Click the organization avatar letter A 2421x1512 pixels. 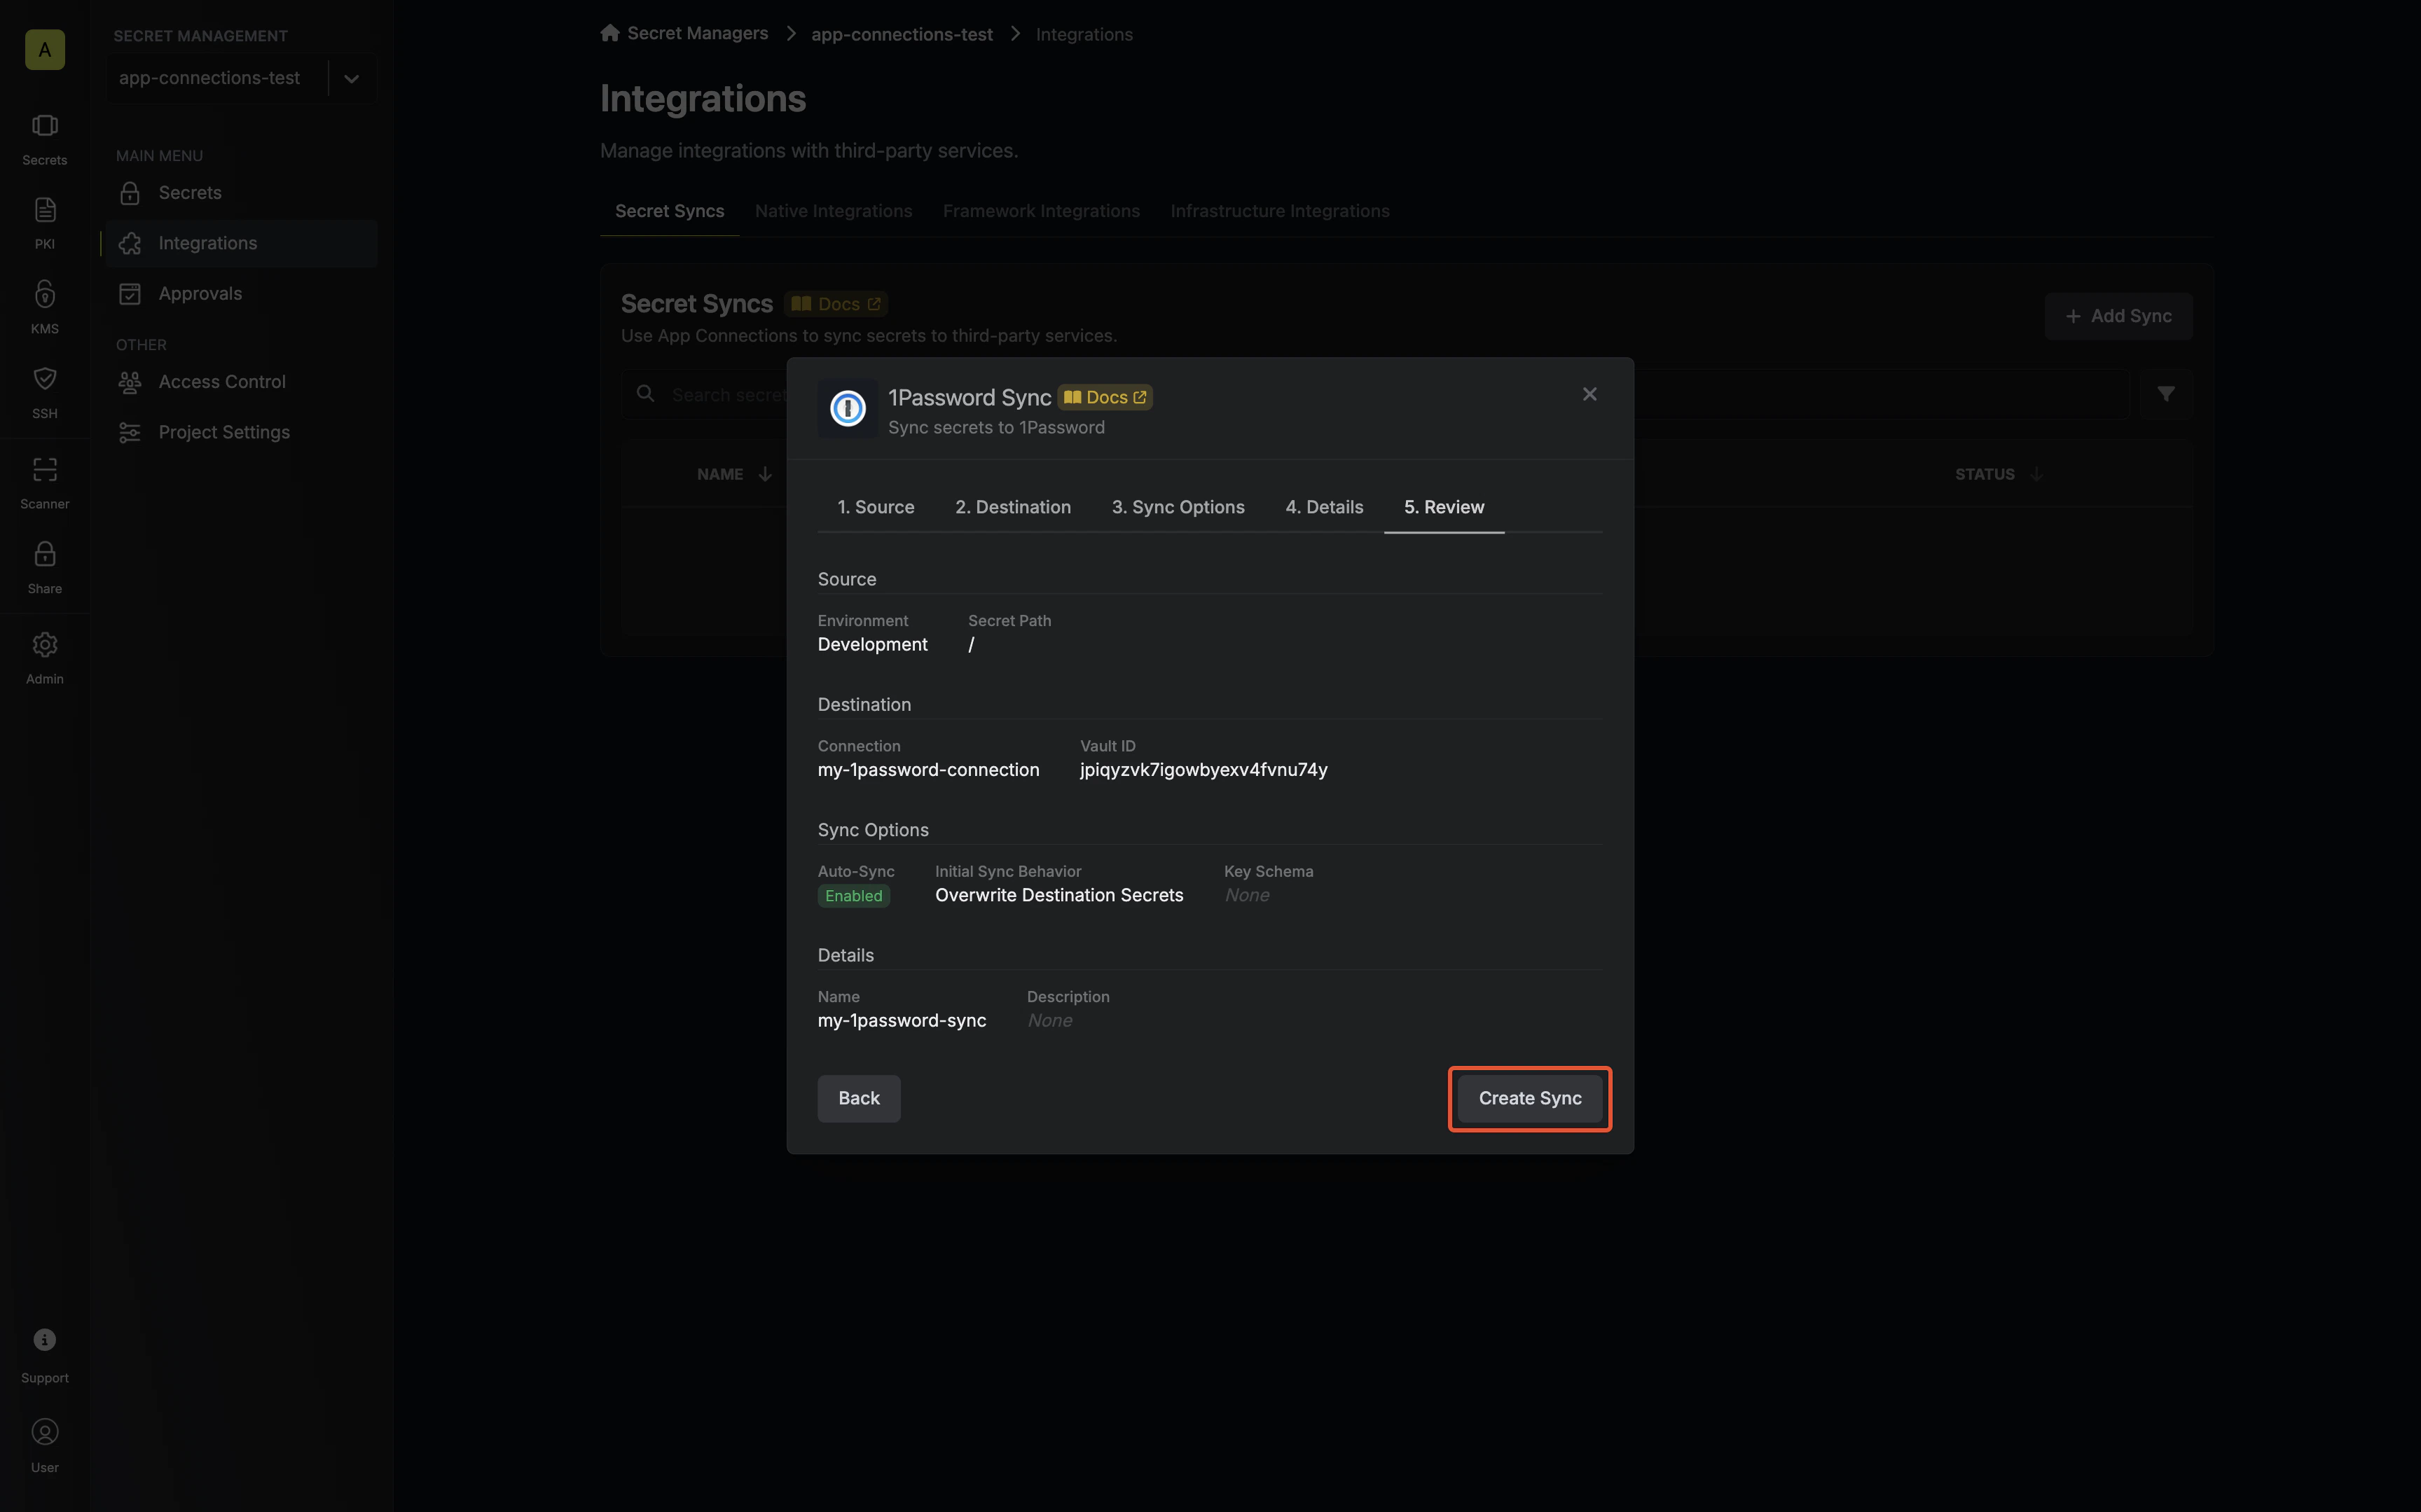coord(44,50)
